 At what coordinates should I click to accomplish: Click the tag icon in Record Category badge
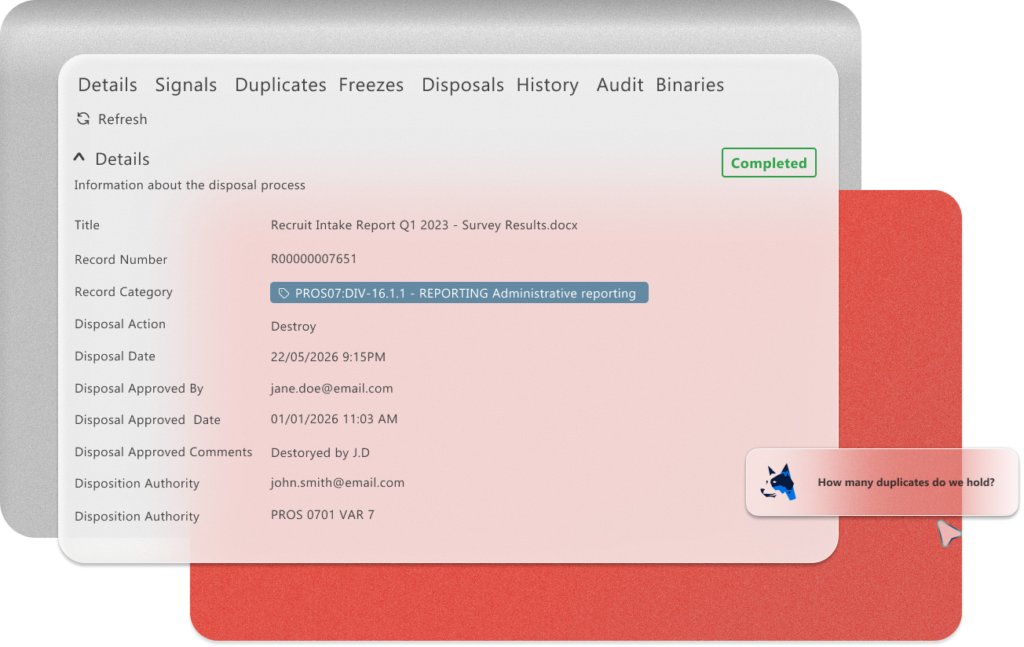[x=284, y=293]
